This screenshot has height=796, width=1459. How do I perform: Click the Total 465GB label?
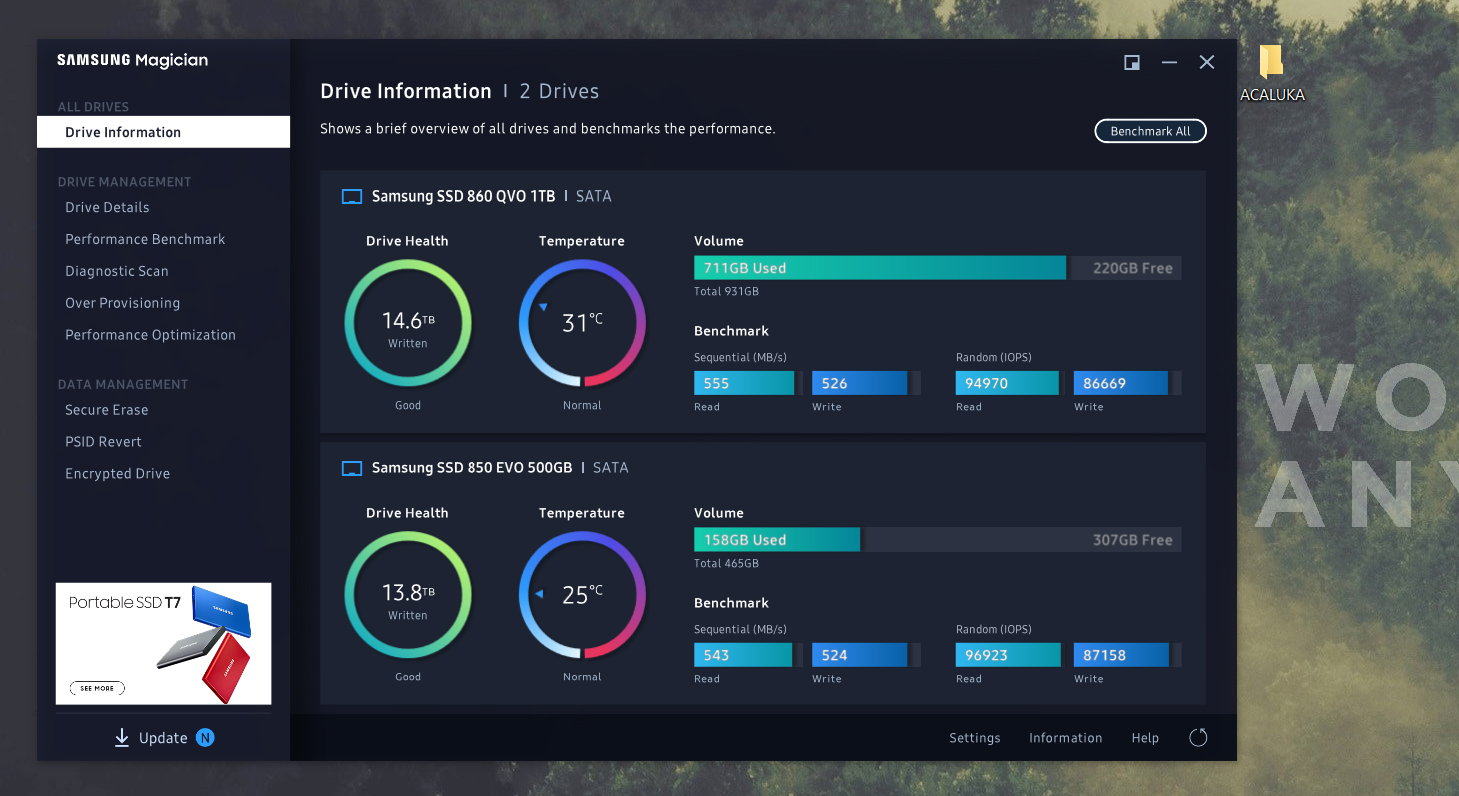[726, 564]
